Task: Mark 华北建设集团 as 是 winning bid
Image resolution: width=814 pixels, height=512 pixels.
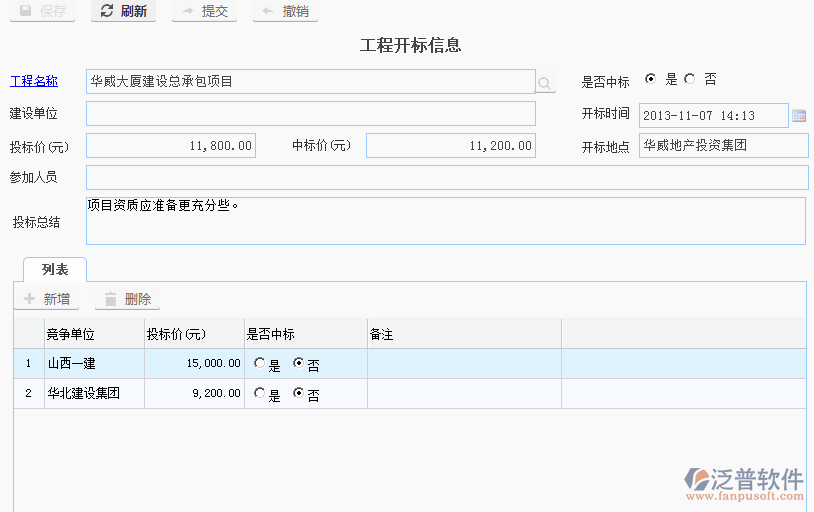Action: pos(260,394)
